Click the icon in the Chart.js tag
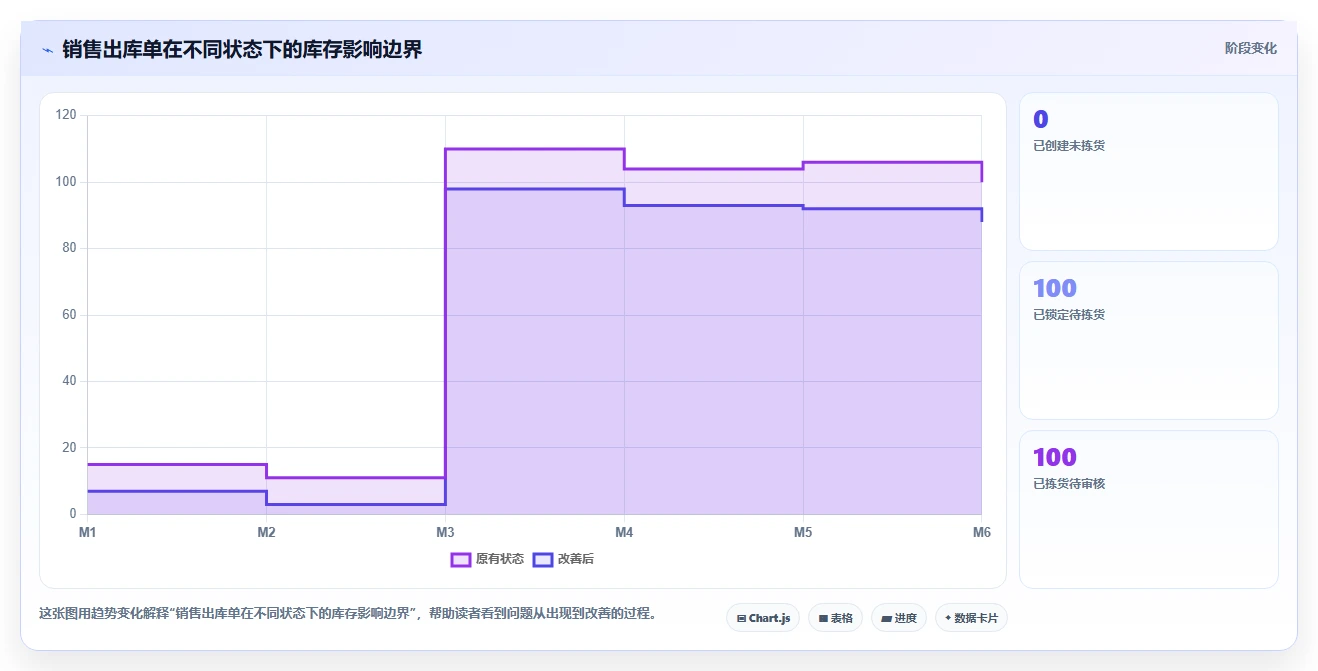 coord(741,618)
